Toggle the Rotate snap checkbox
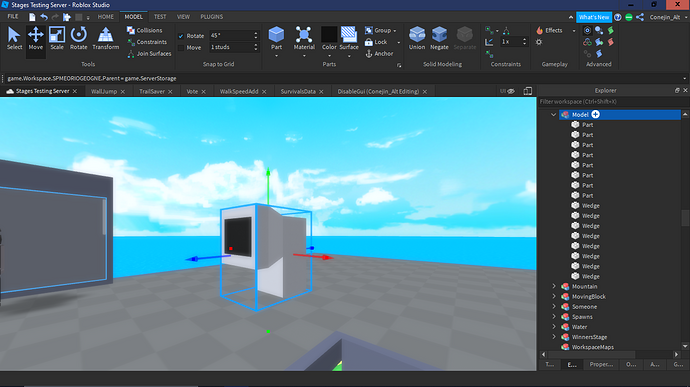 (x=181, y=36)
